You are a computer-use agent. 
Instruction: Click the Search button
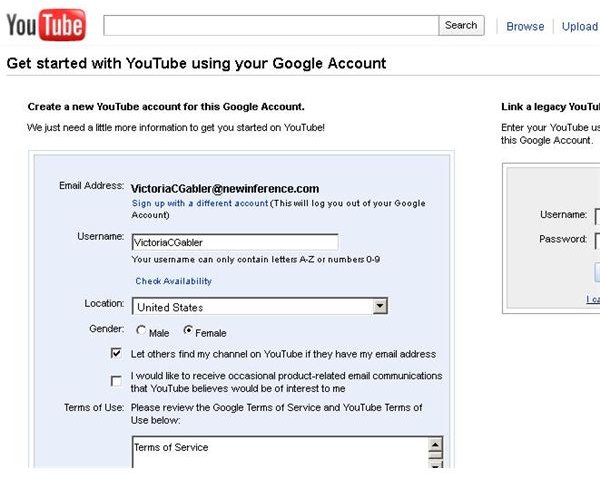pyautogui.click(x=461, y=26)
